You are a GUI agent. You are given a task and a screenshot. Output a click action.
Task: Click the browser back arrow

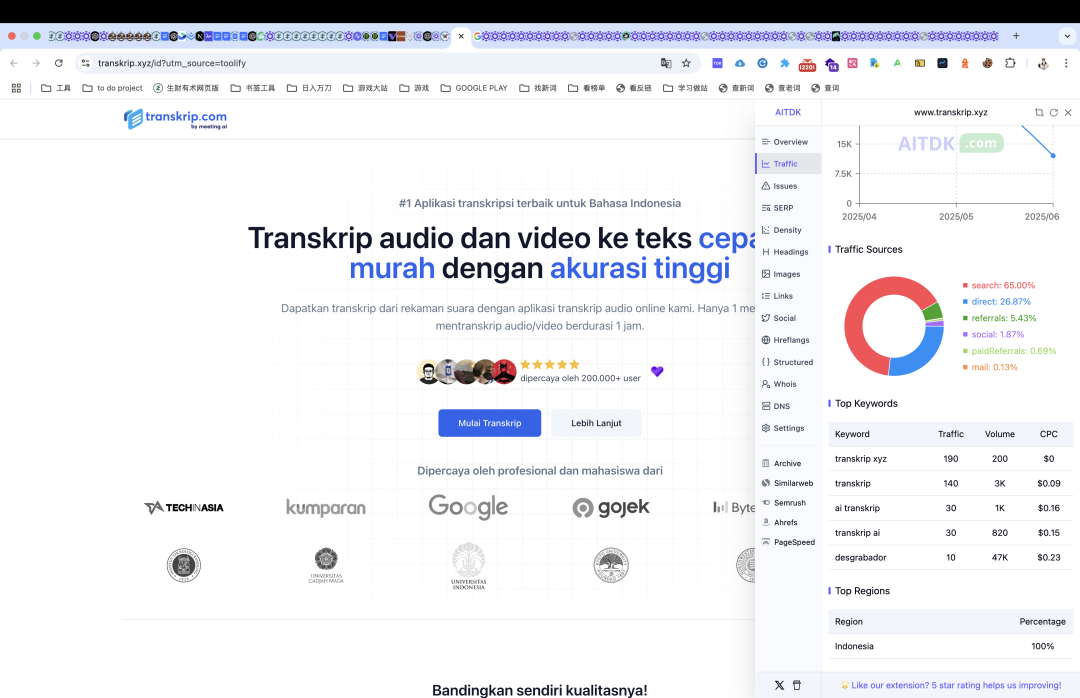(14, 63)
